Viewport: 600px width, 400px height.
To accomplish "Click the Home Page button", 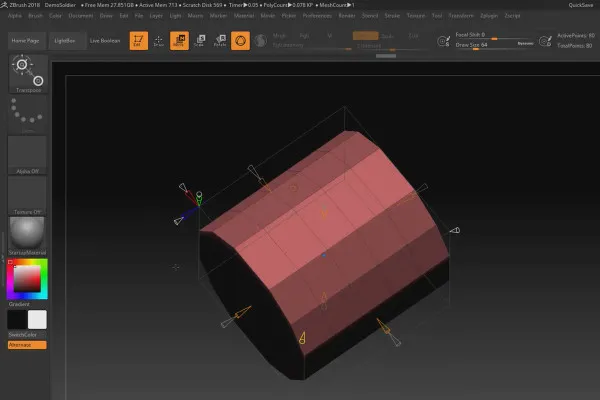I will pyautogui.click(x=25, y=41).
